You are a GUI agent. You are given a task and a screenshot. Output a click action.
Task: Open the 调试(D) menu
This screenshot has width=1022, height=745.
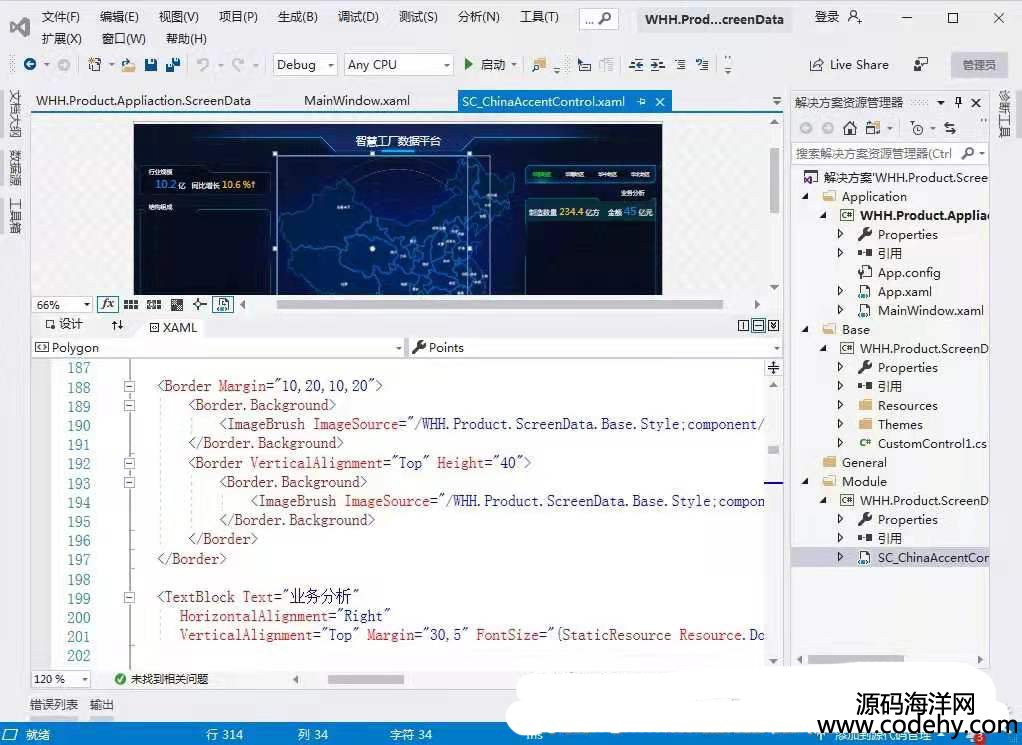coord(358,17)
